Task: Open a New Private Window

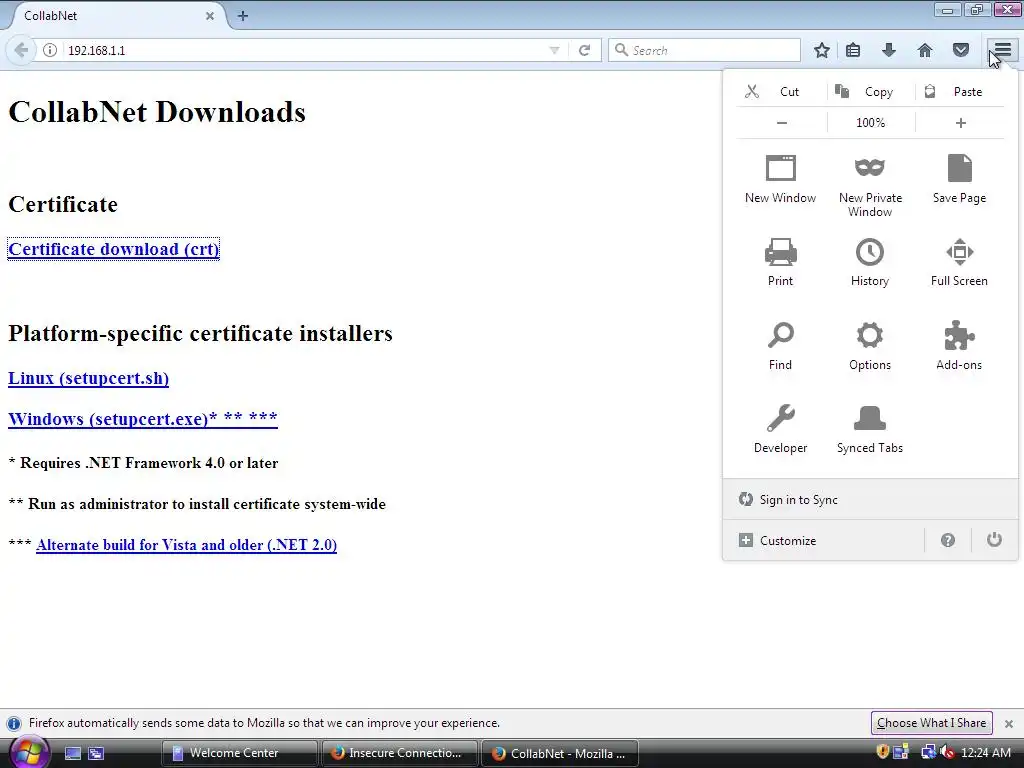Action: (x=870, y=185)
